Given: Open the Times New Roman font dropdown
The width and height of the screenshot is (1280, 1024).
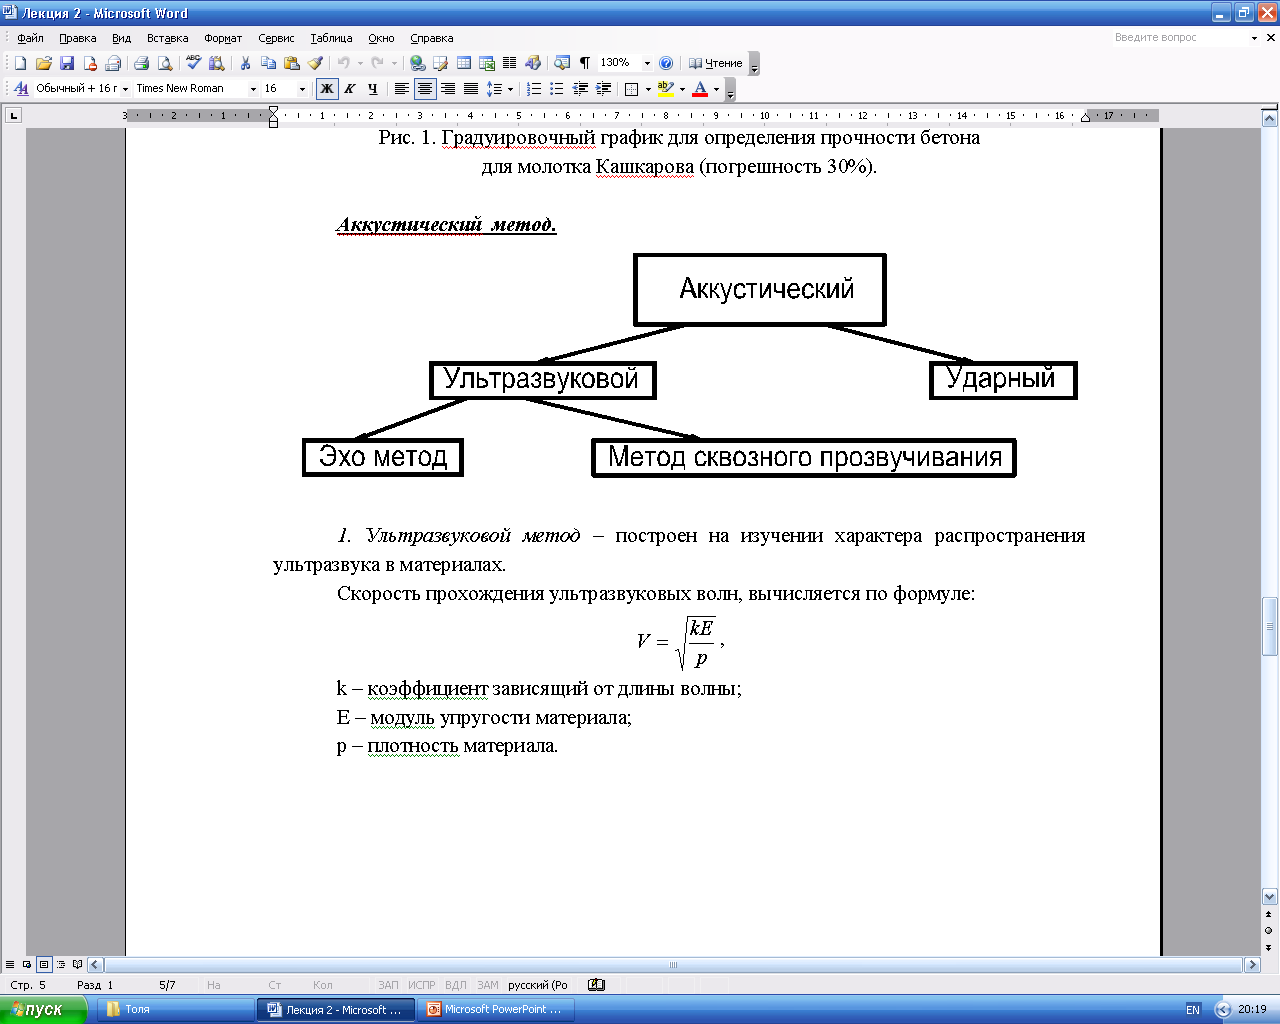Looking at the screenshot, I should tap(253, 89).
